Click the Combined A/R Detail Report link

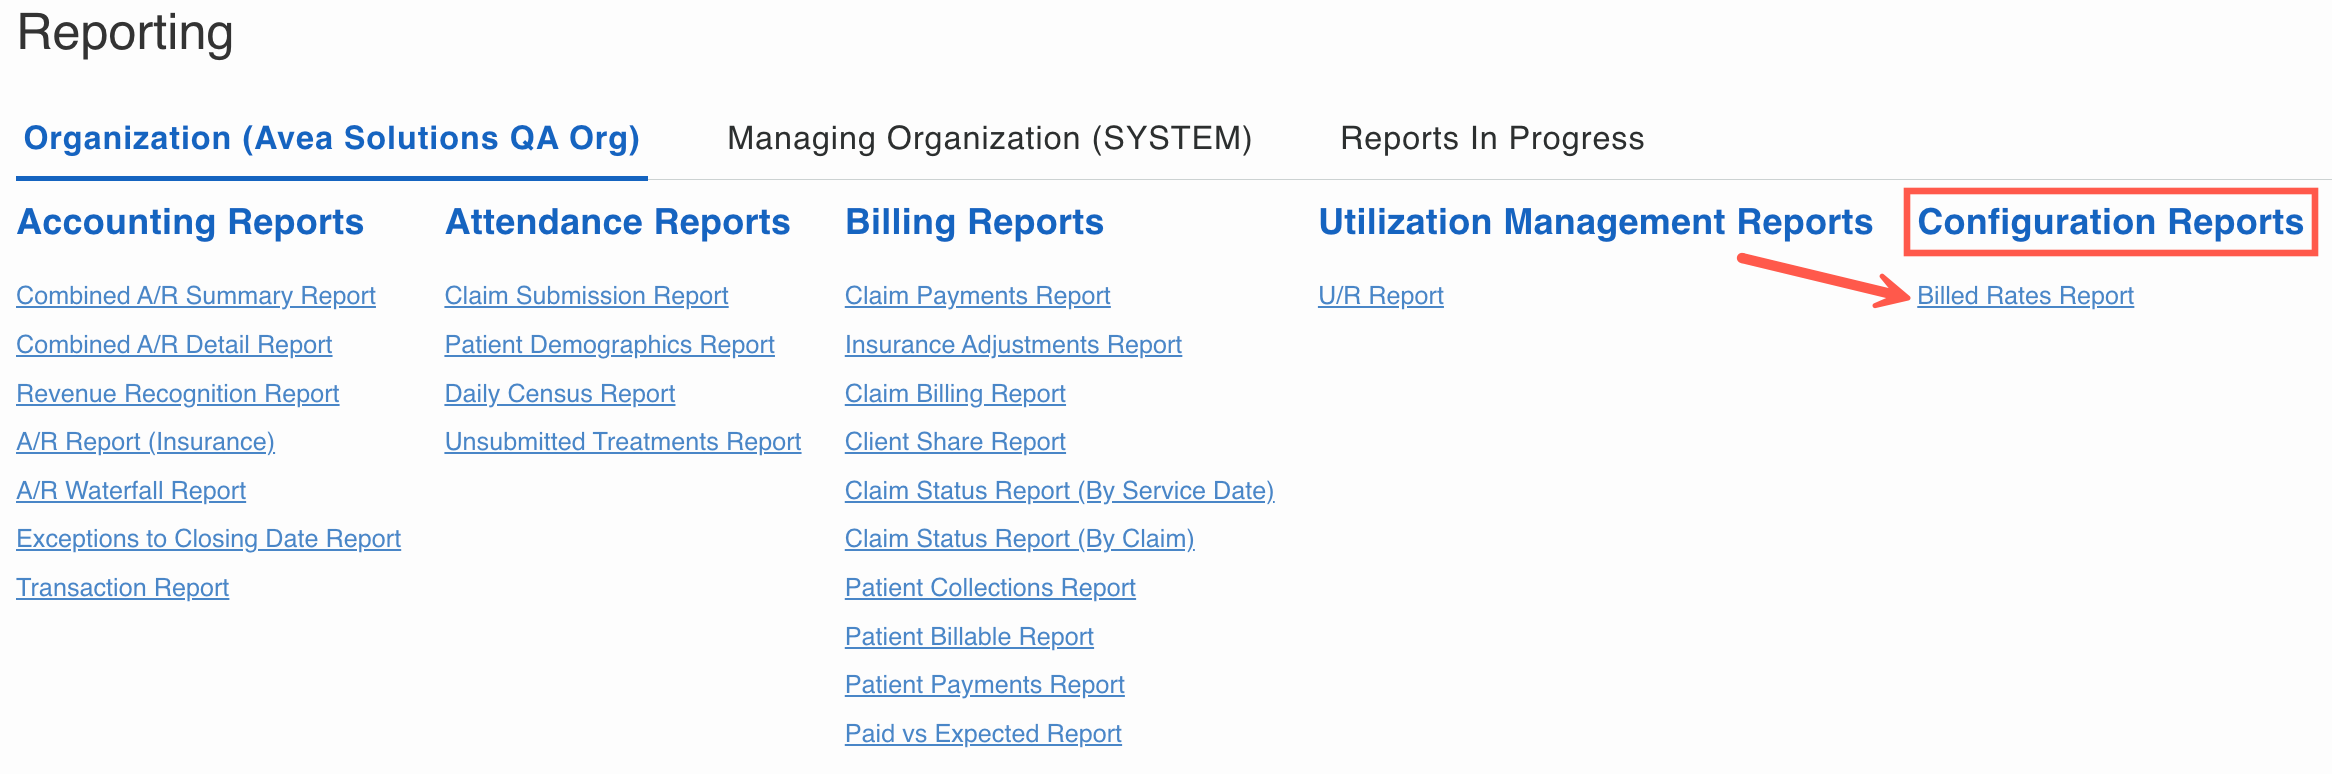click(x=174, y=345)
